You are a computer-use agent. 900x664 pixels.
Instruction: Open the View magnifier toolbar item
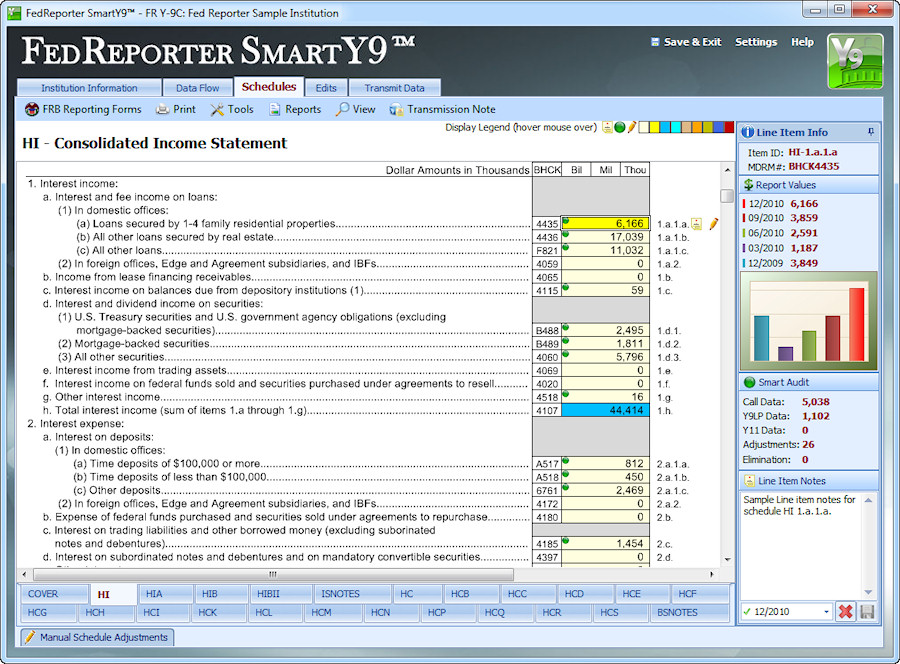pos(356,109)
